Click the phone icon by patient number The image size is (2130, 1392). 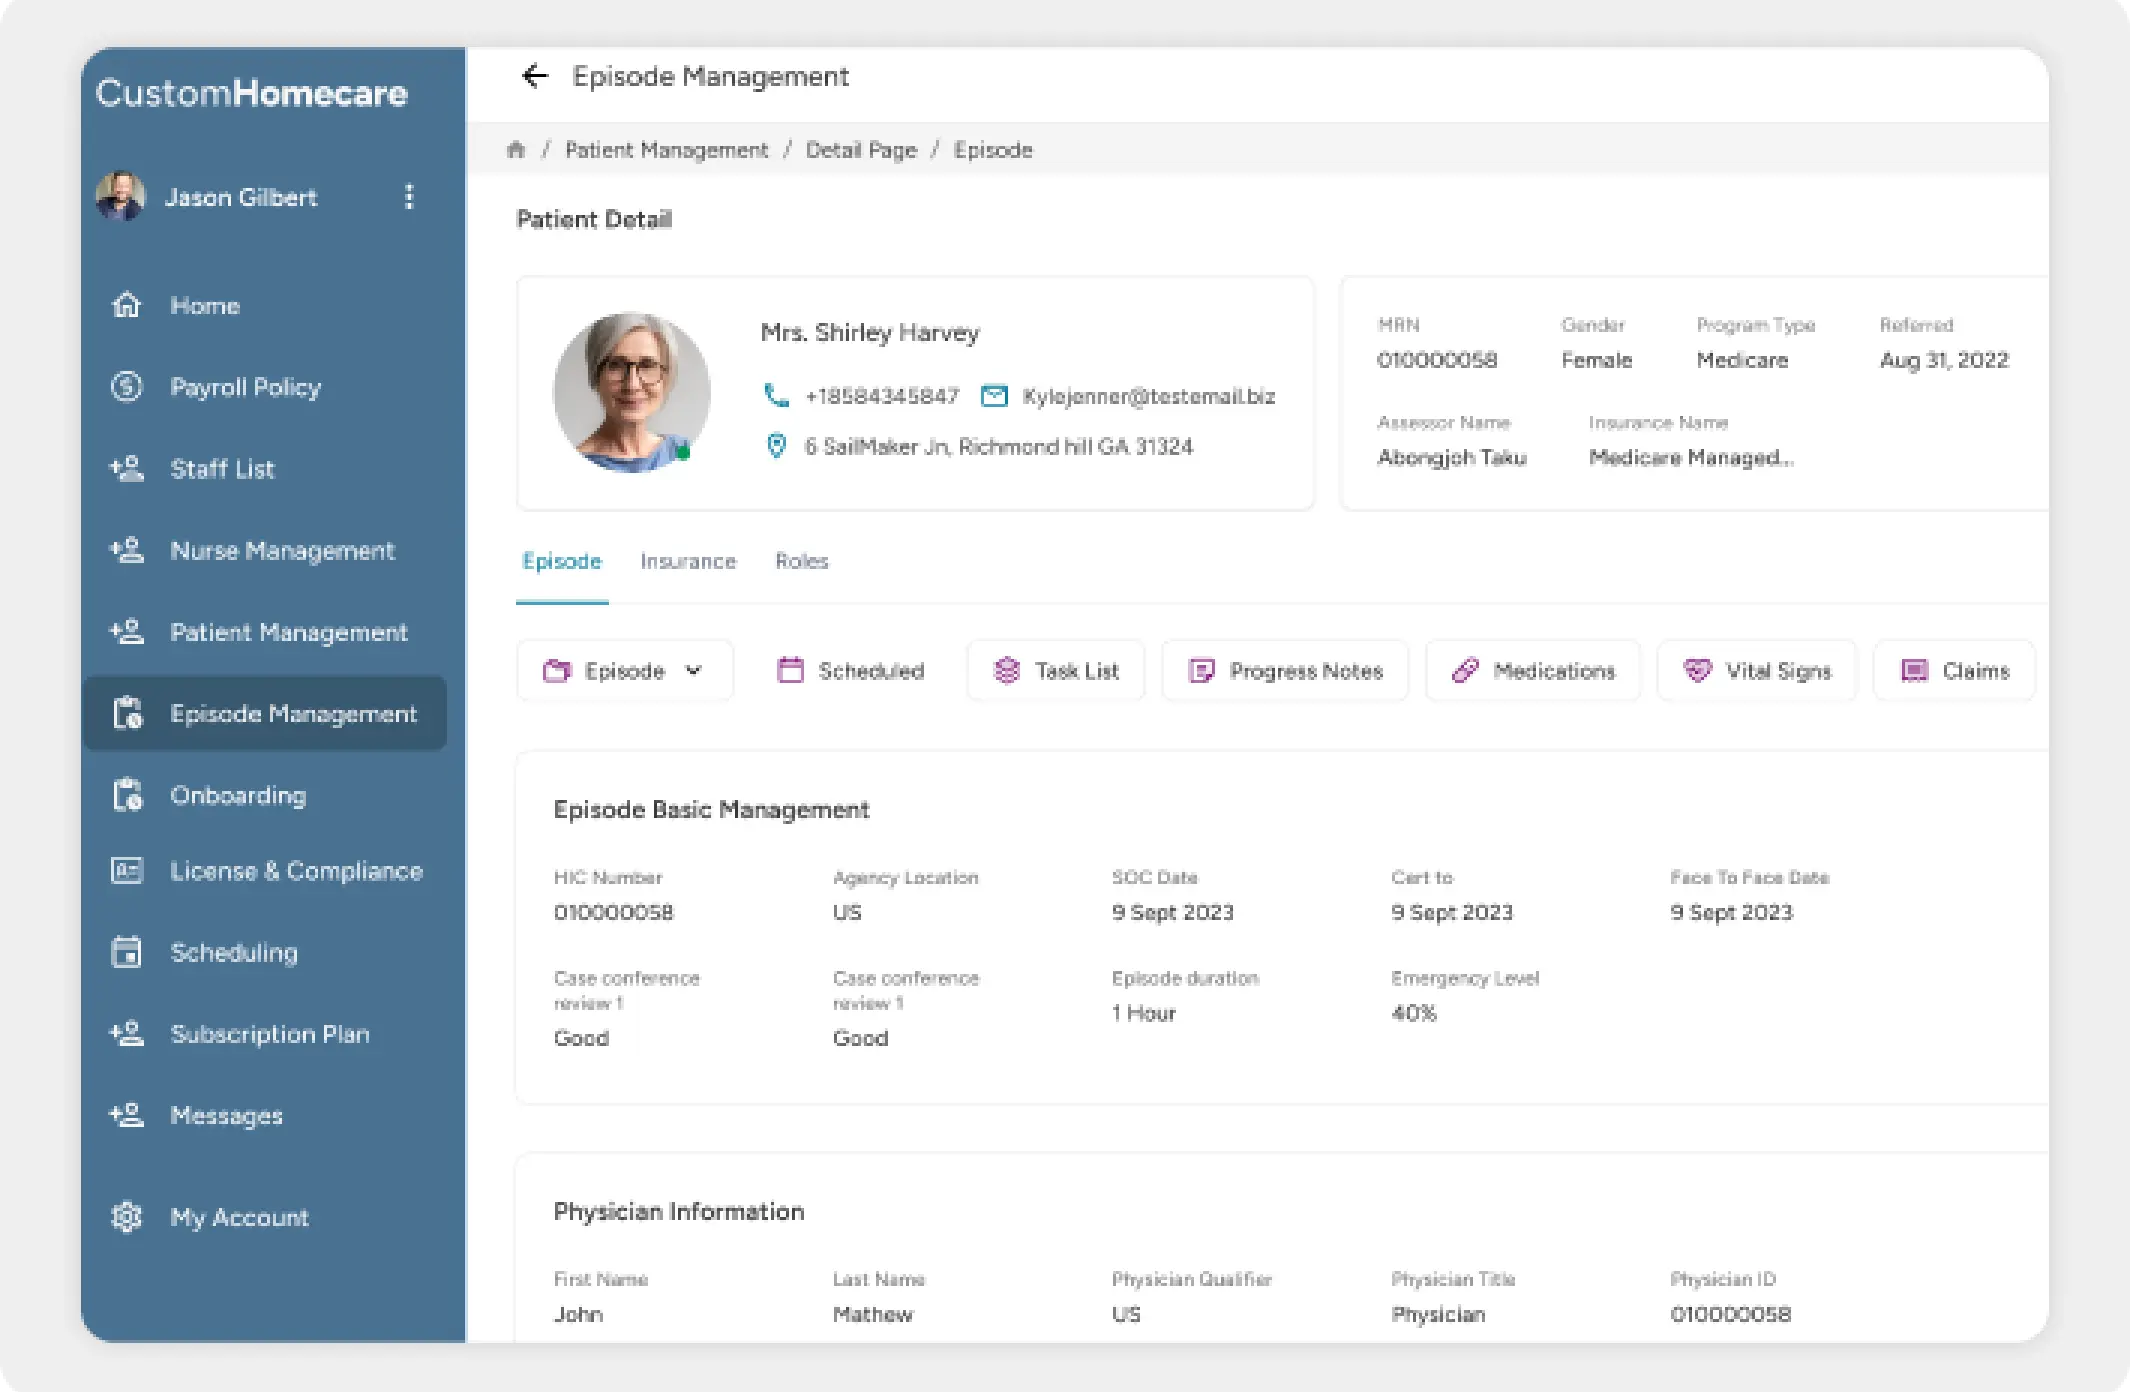[776, 396]
